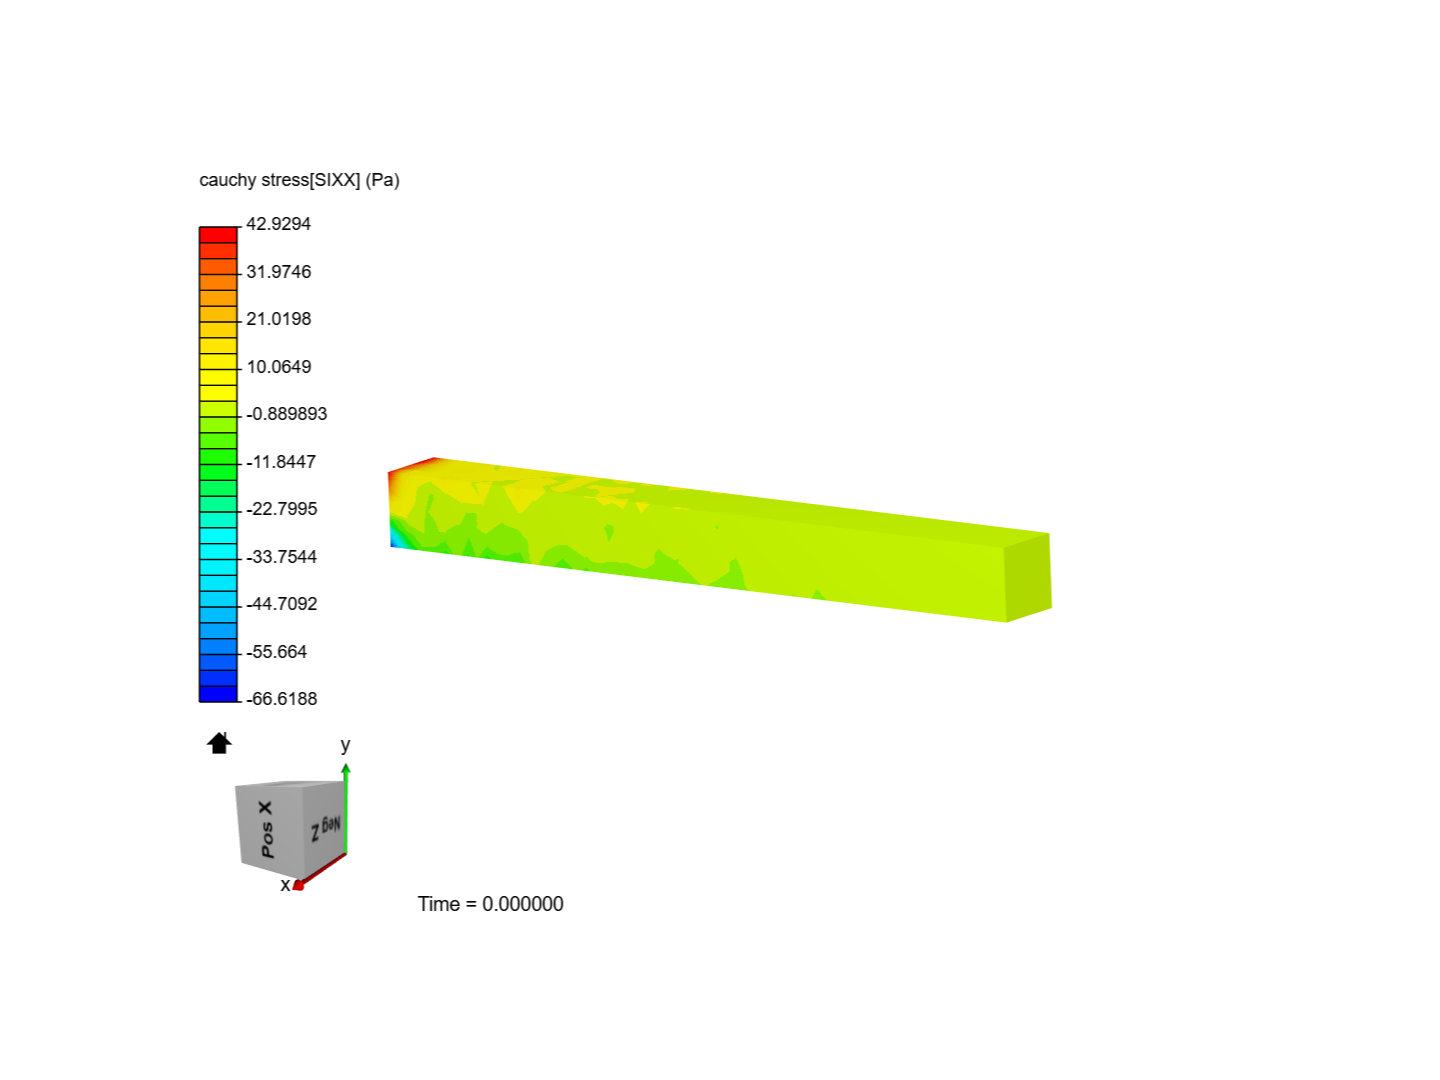Click the home view reset icon
Image resolution: width=1440 pixels, height=1080 pixels.
[x=219, y=743]
